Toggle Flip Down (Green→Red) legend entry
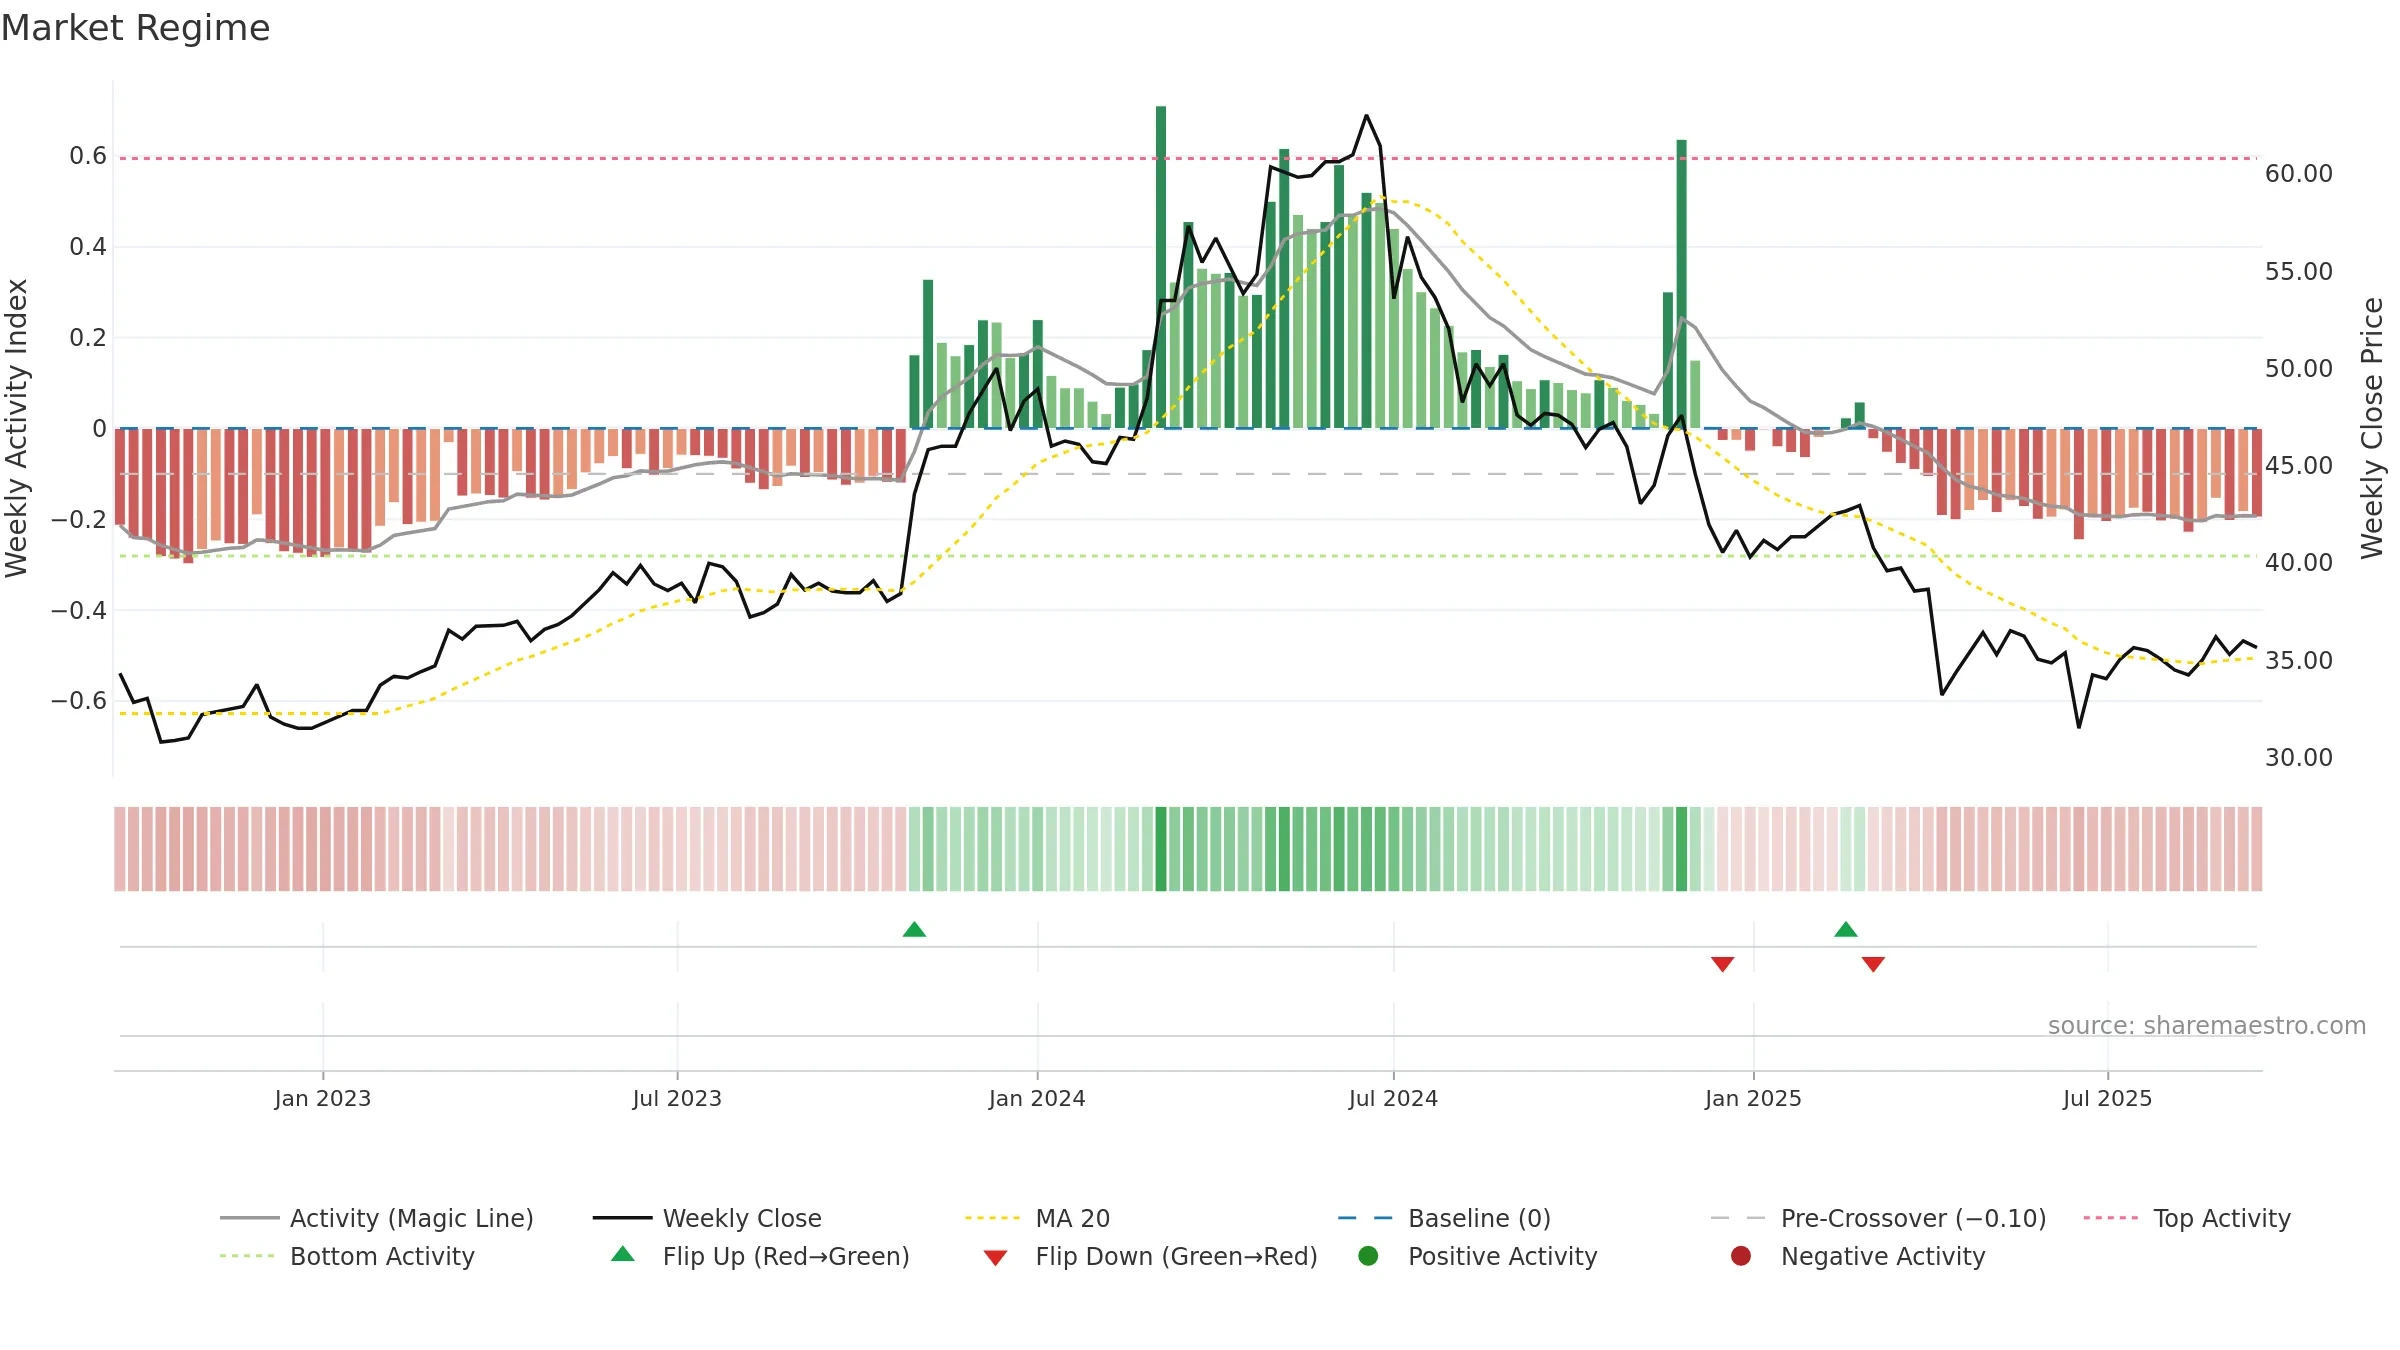The width and height of the screenshot is (2400, 1350). coord(1150,1256)
